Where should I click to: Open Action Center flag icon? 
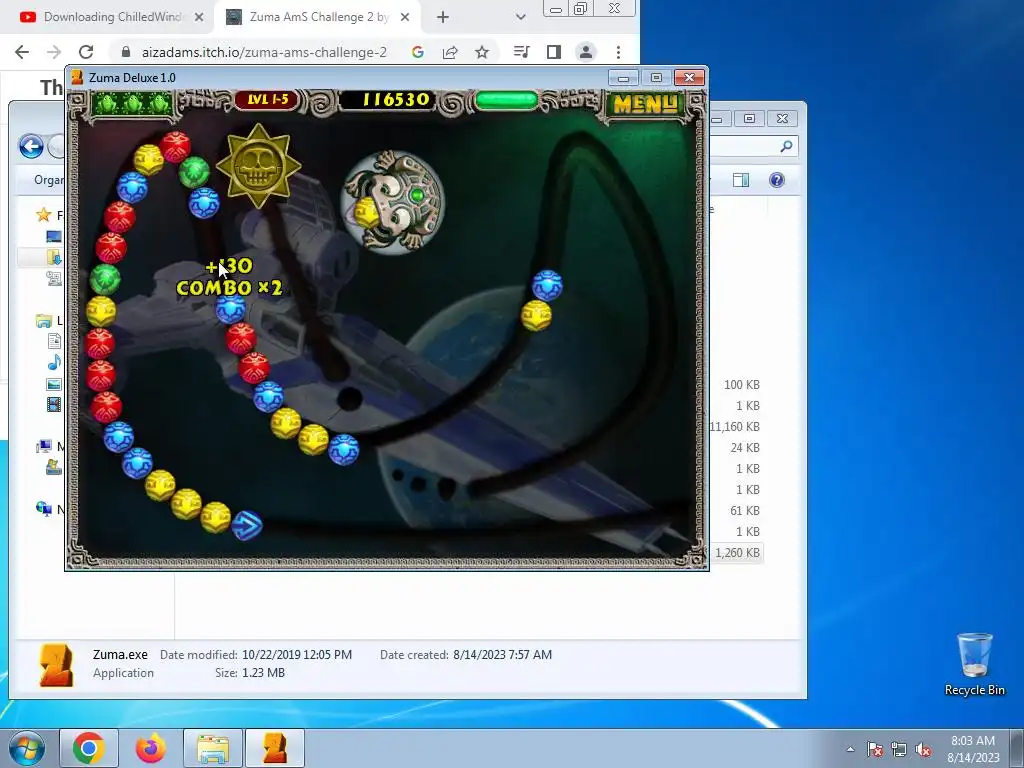[874, 749]
